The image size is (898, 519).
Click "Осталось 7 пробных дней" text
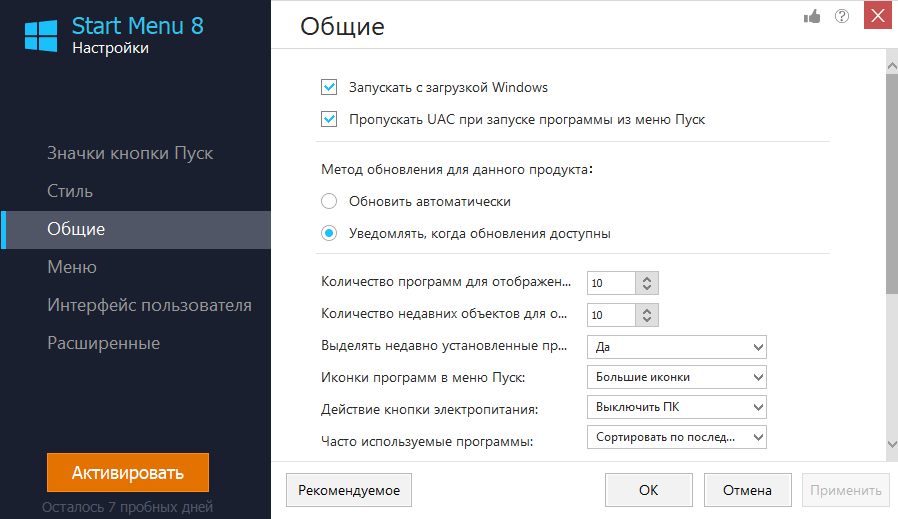point(127,507)
